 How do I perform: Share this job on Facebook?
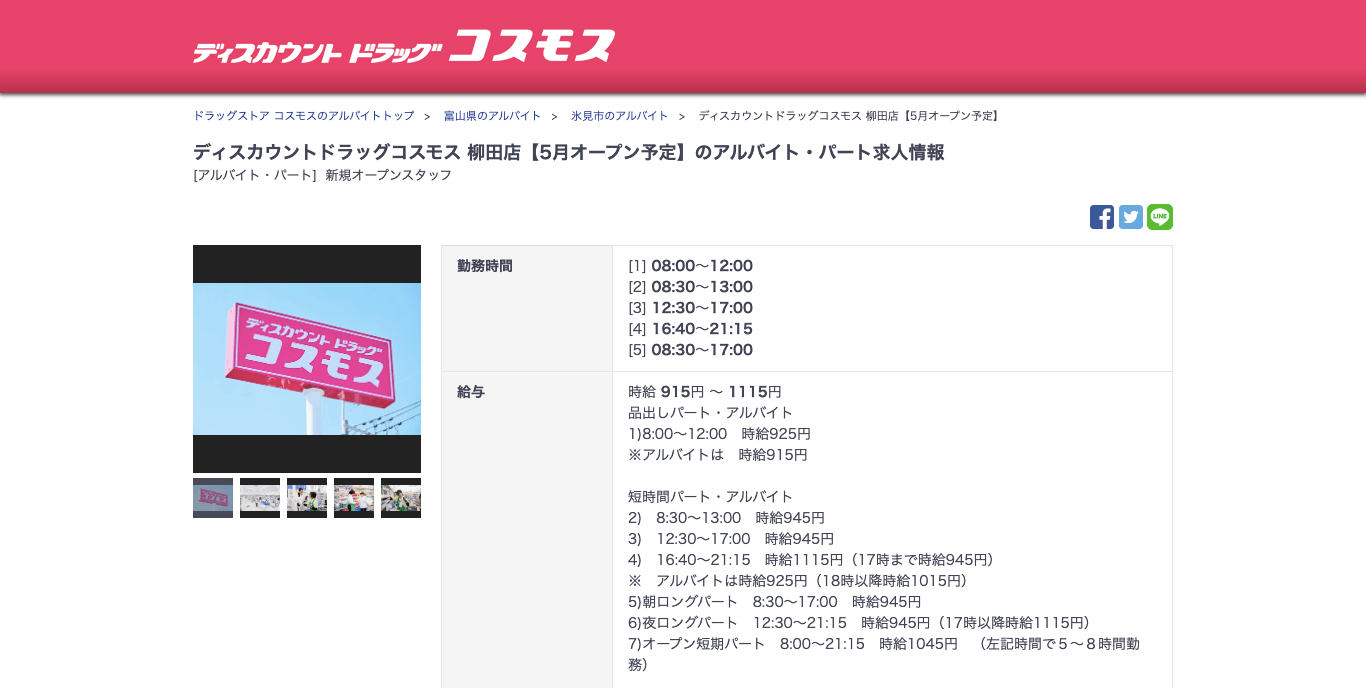coord(1101,217)
